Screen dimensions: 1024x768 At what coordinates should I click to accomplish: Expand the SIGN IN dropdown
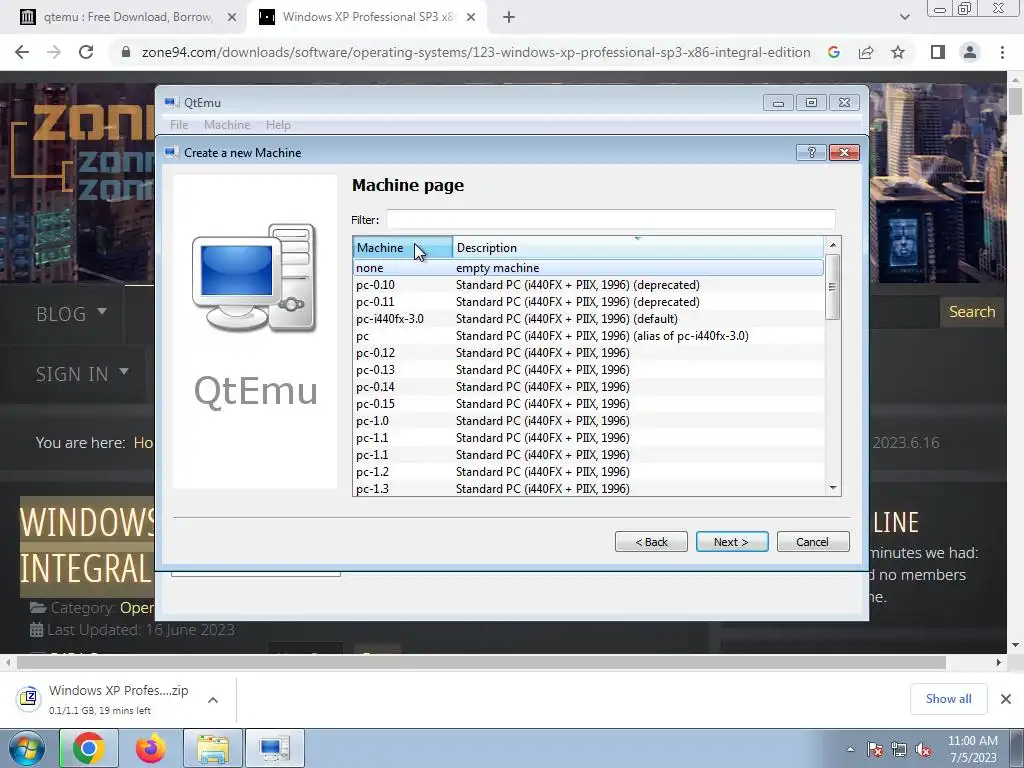(x=82, y=374)
